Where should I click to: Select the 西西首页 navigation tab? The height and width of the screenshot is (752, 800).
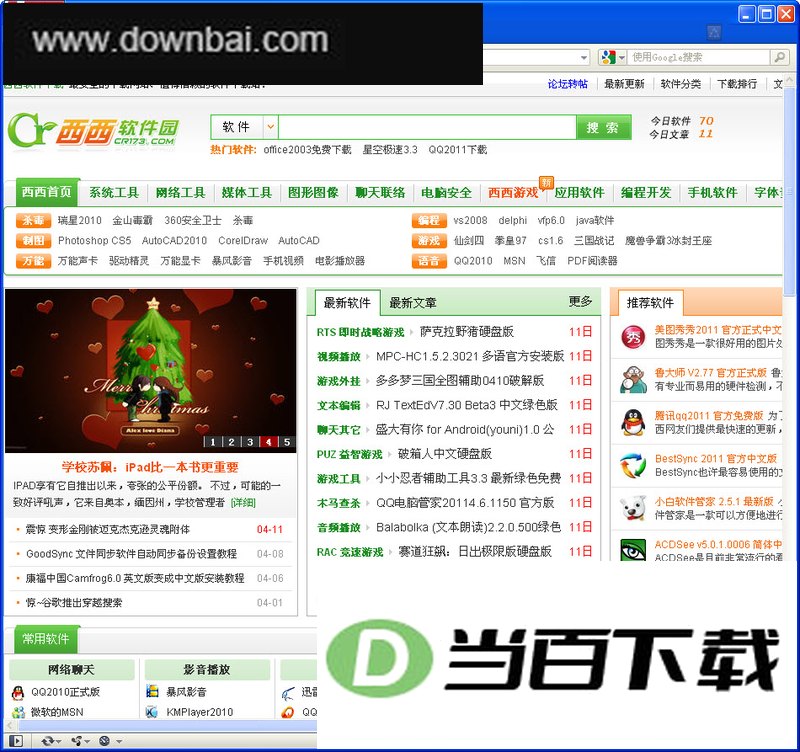tap(47, 192)
